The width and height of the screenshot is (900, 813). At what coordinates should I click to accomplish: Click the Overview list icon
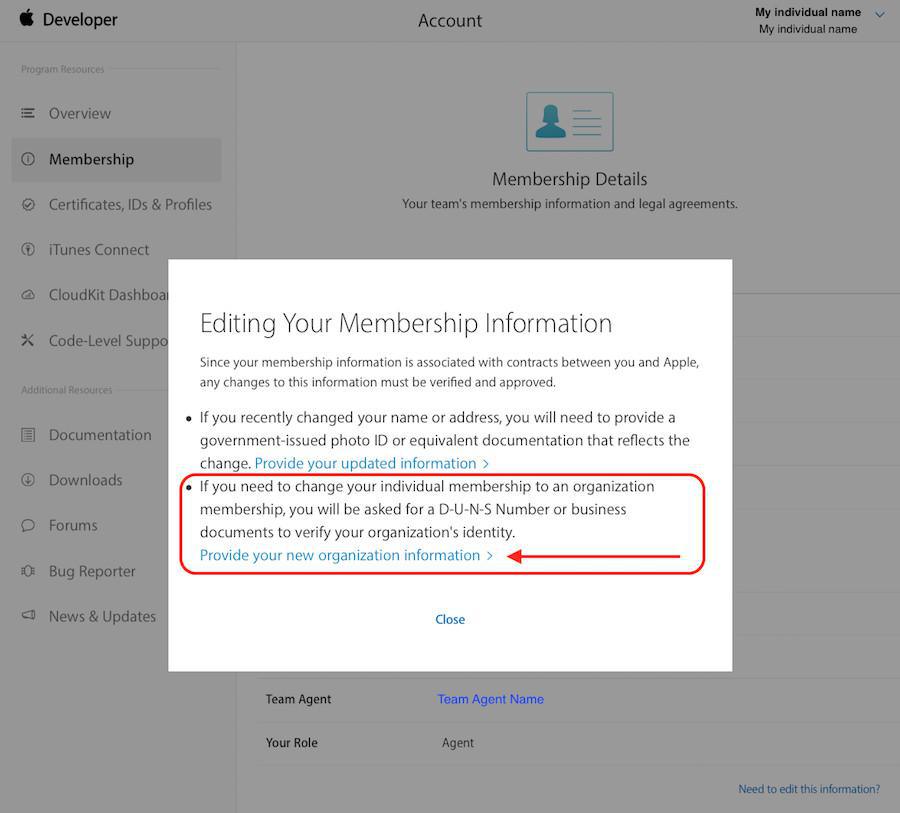pos(28,113)
